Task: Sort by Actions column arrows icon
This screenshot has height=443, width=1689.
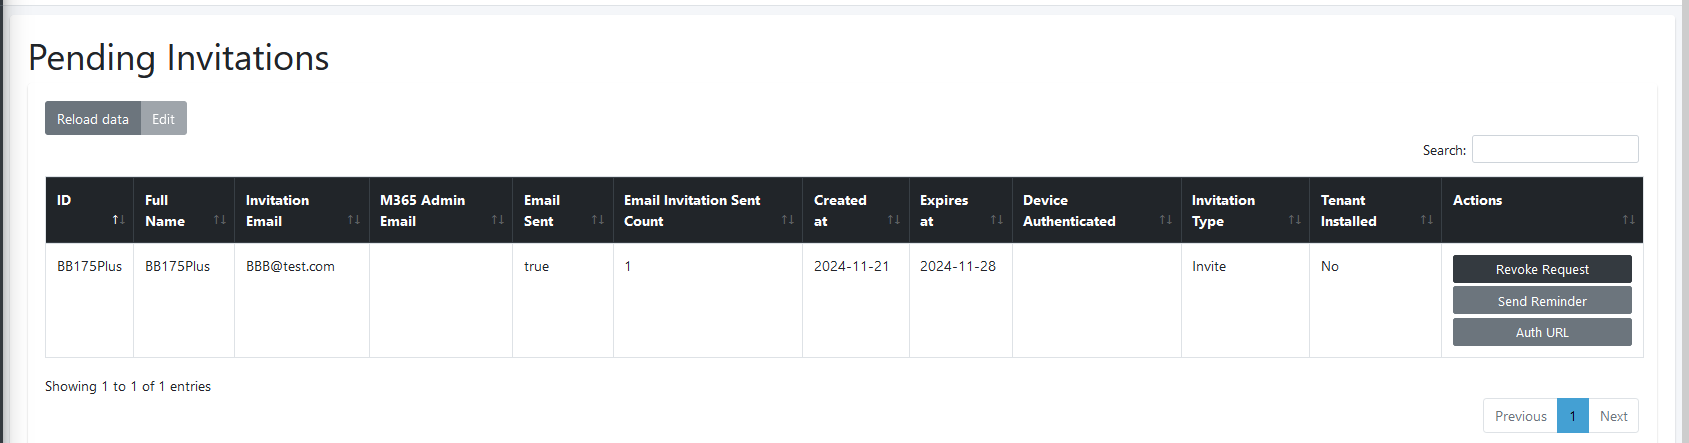Action: [x=1628, y=220]
